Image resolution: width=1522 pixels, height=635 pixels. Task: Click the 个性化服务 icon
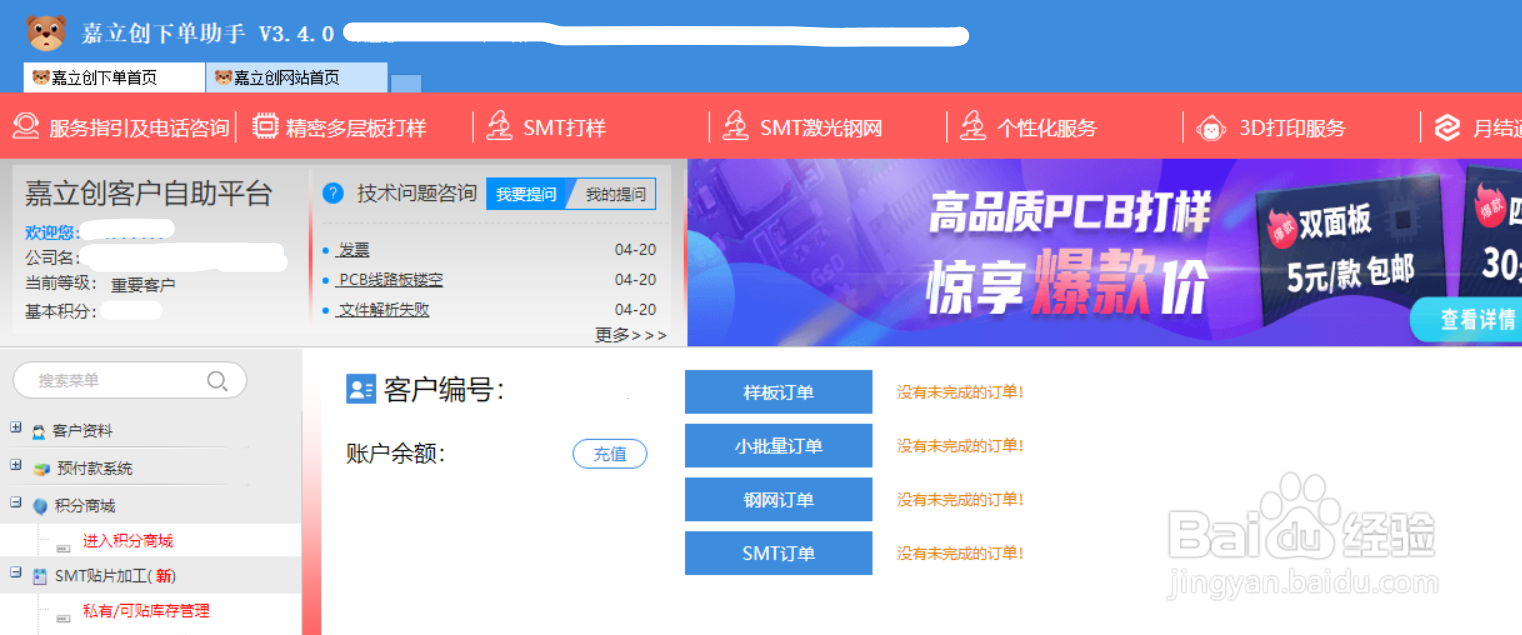coord(973,126)
